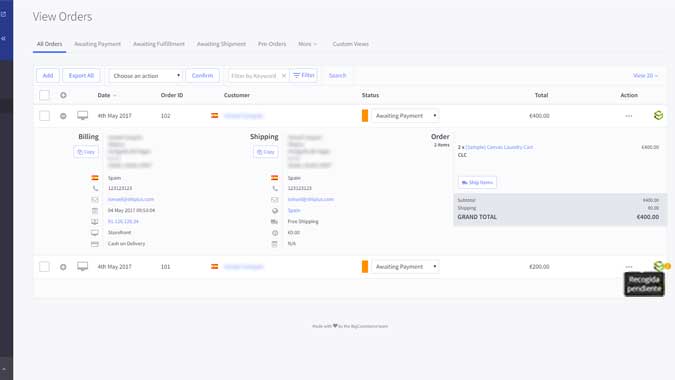
Task: Copy the billing address
Action: [86, 152]
